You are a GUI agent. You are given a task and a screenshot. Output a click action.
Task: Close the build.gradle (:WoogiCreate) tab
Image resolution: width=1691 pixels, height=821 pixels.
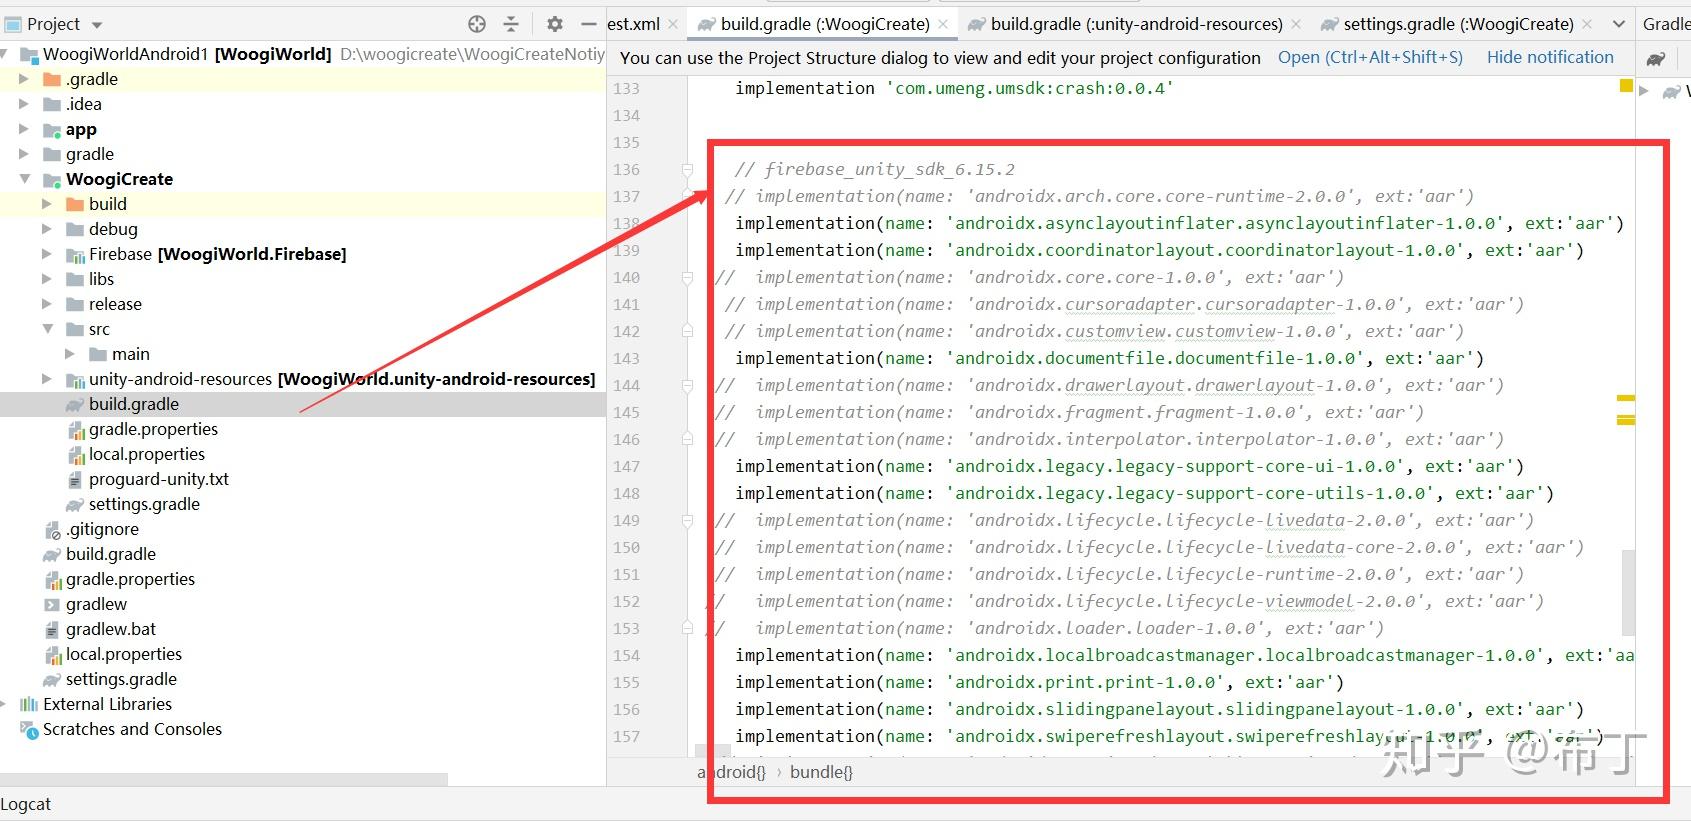[x=944, y=24]
